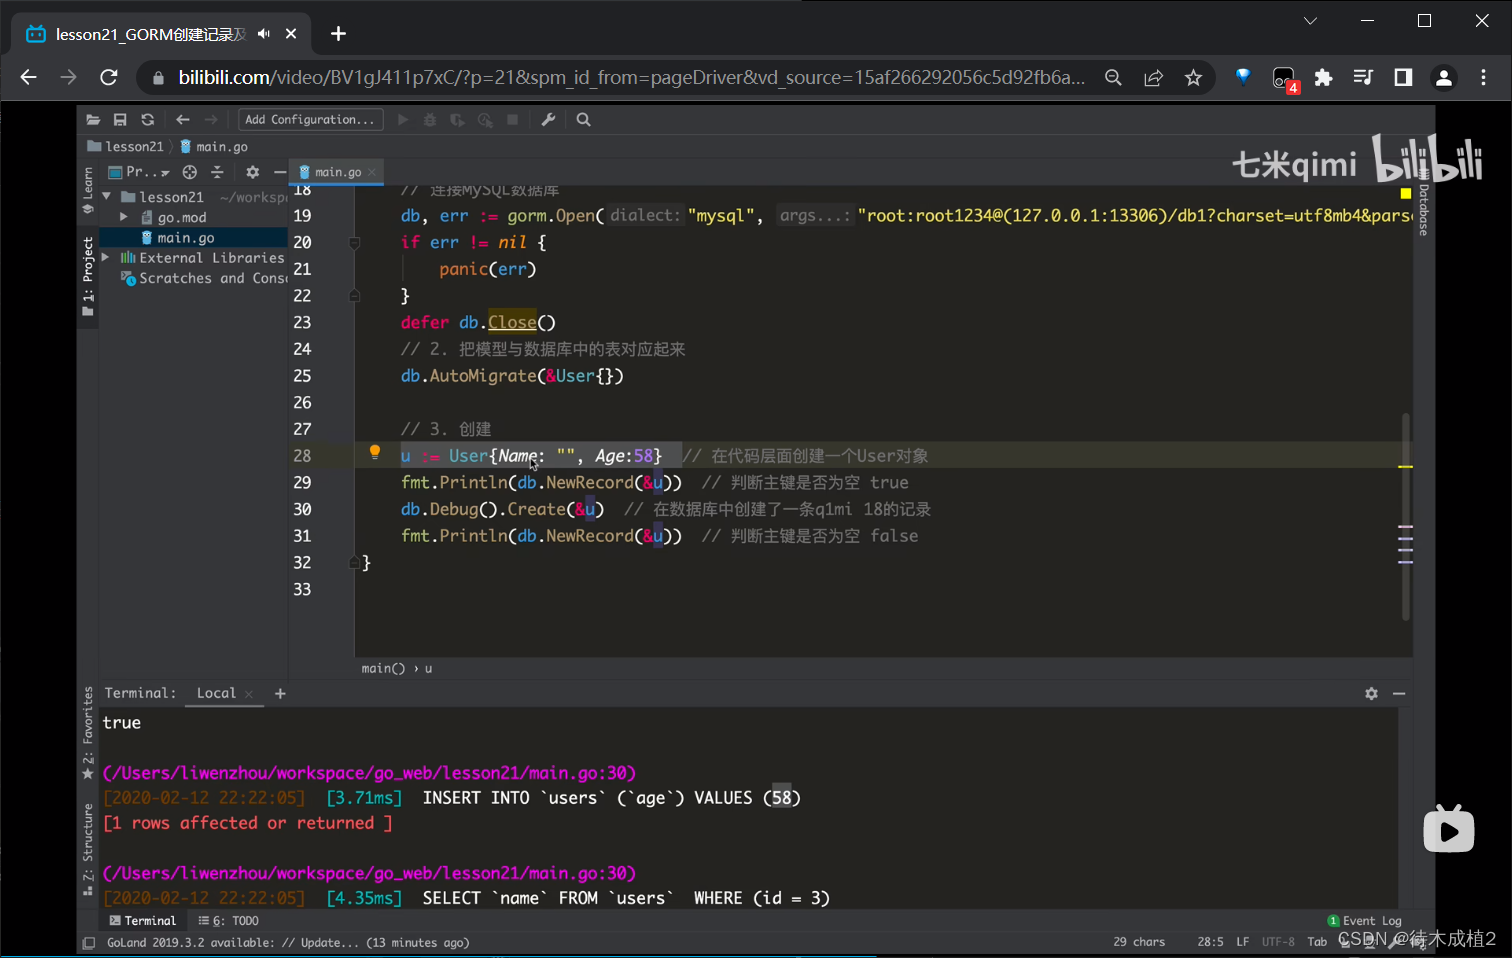Fold the if err block at line 20
Viewport: 1512px width, 958px height.
tap(354, 242)
